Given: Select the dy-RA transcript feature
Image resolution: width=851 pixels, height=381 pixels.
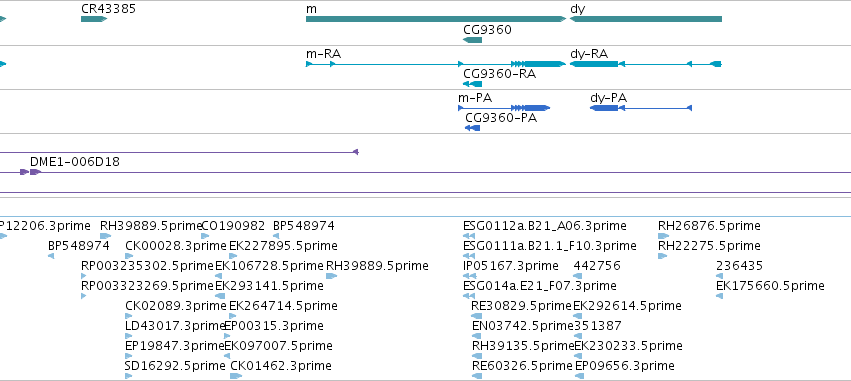Looking at the screenshot, I should tap(646, 64).
